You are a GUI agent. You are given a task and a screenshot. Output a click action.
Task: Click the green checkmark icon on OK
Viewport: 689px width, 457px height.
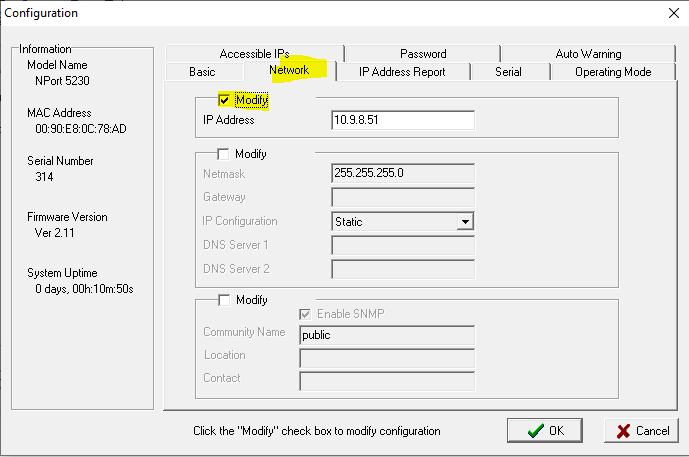coord(536,431)
